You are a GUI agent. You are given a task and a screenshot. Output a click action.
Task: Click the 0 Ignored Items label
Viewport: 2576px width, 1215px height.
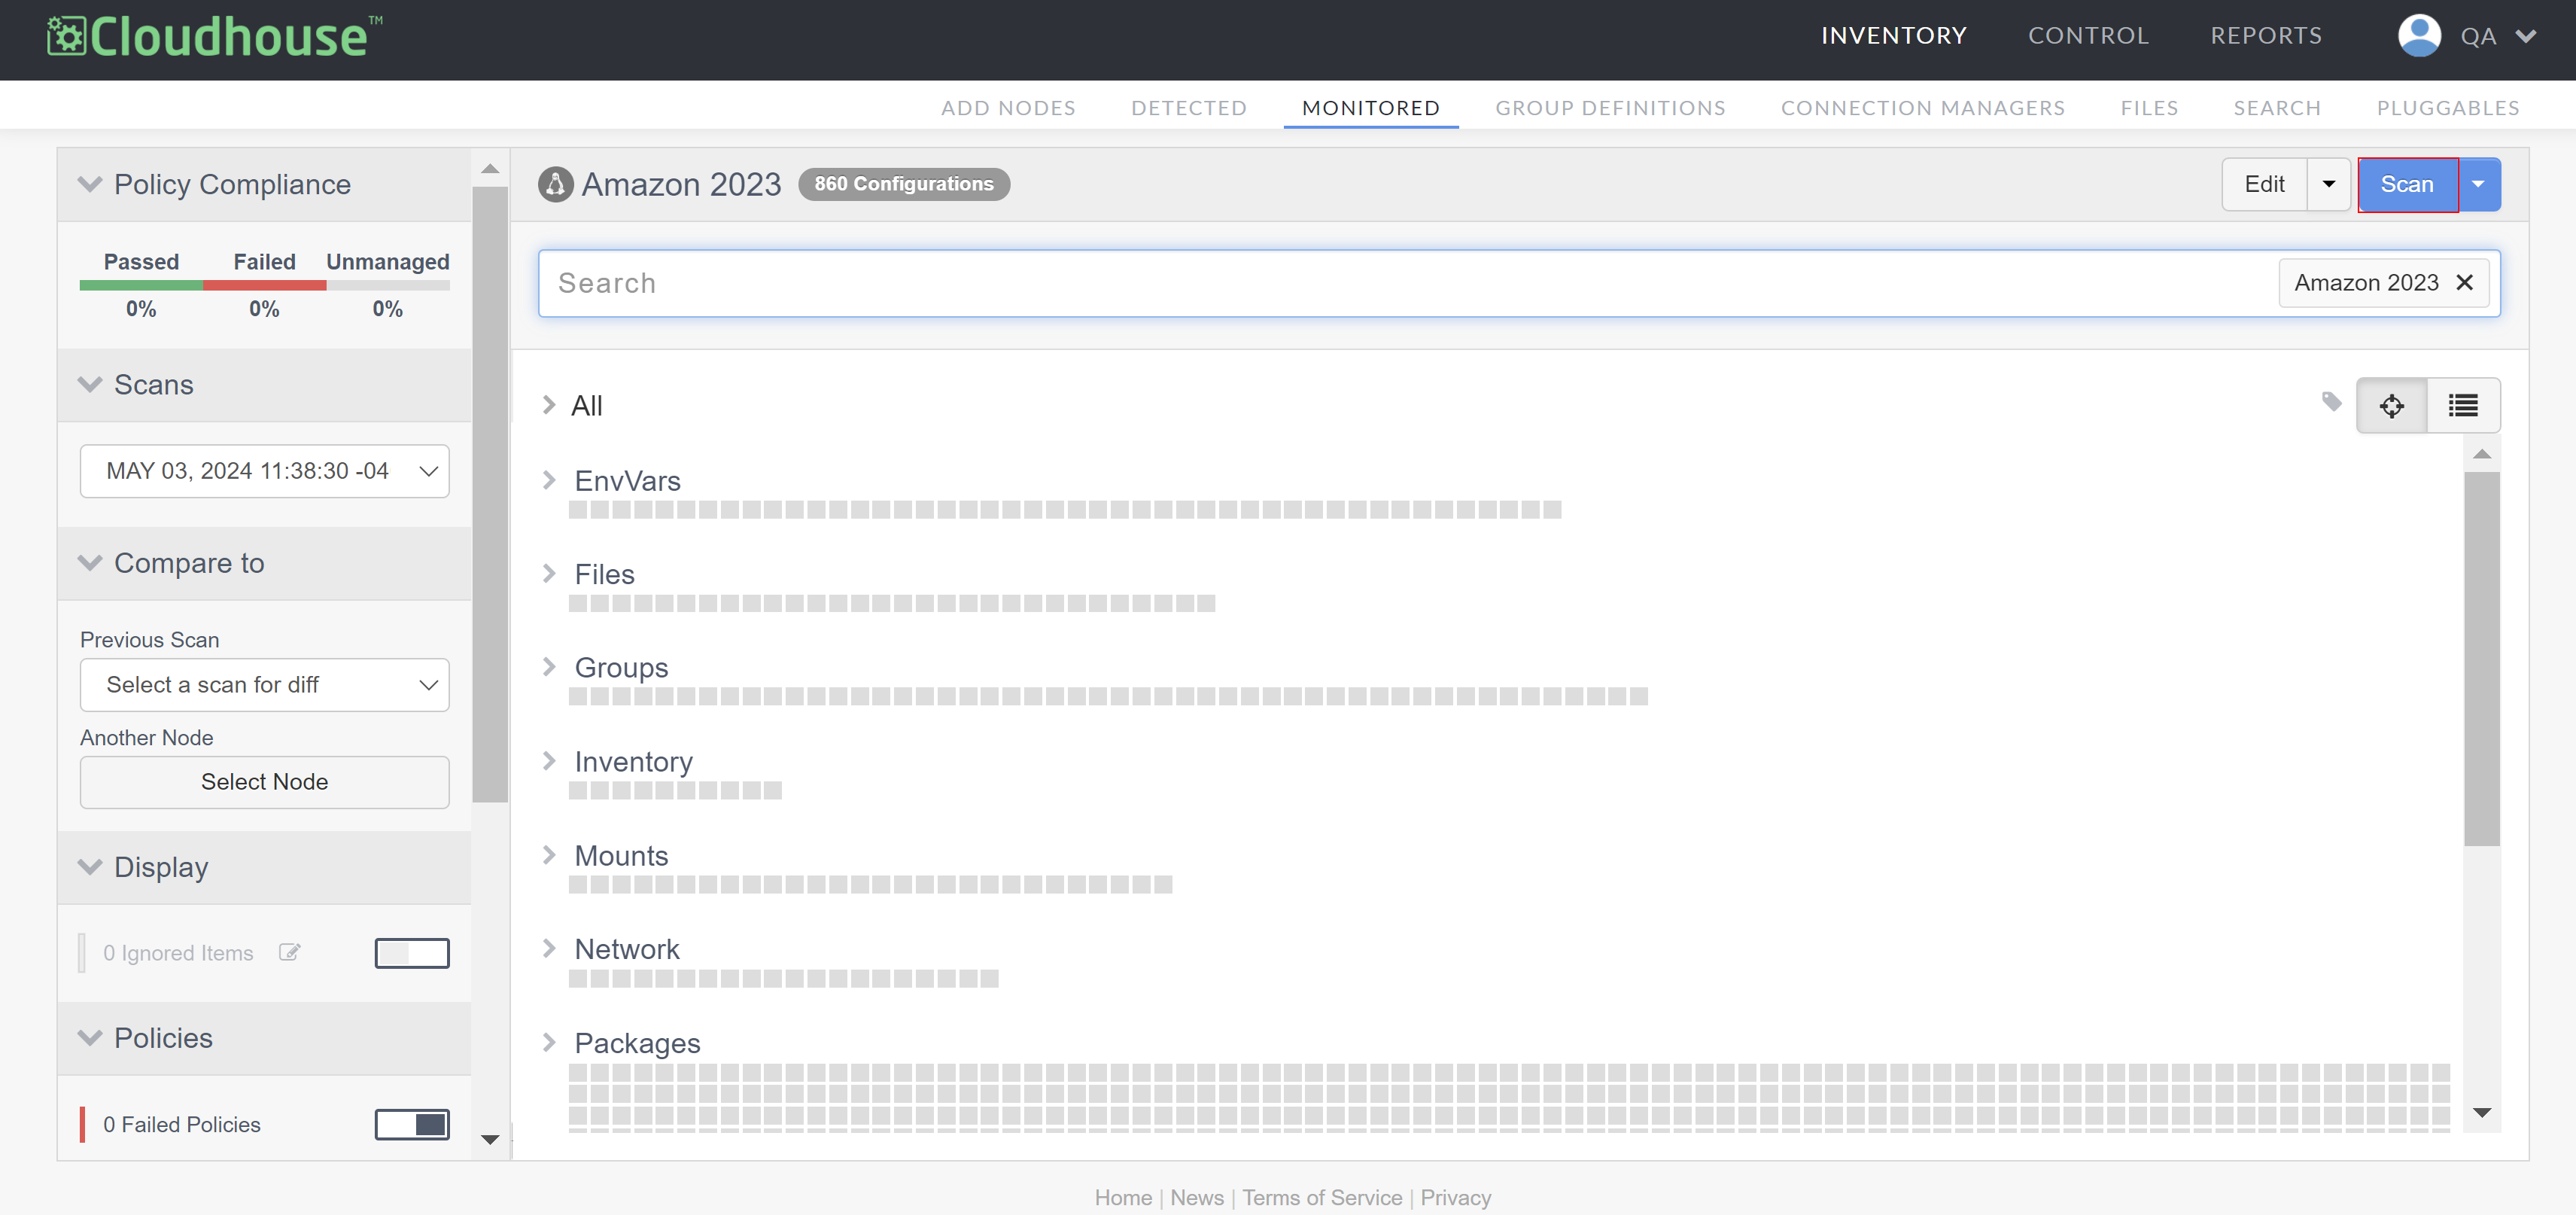178,953
